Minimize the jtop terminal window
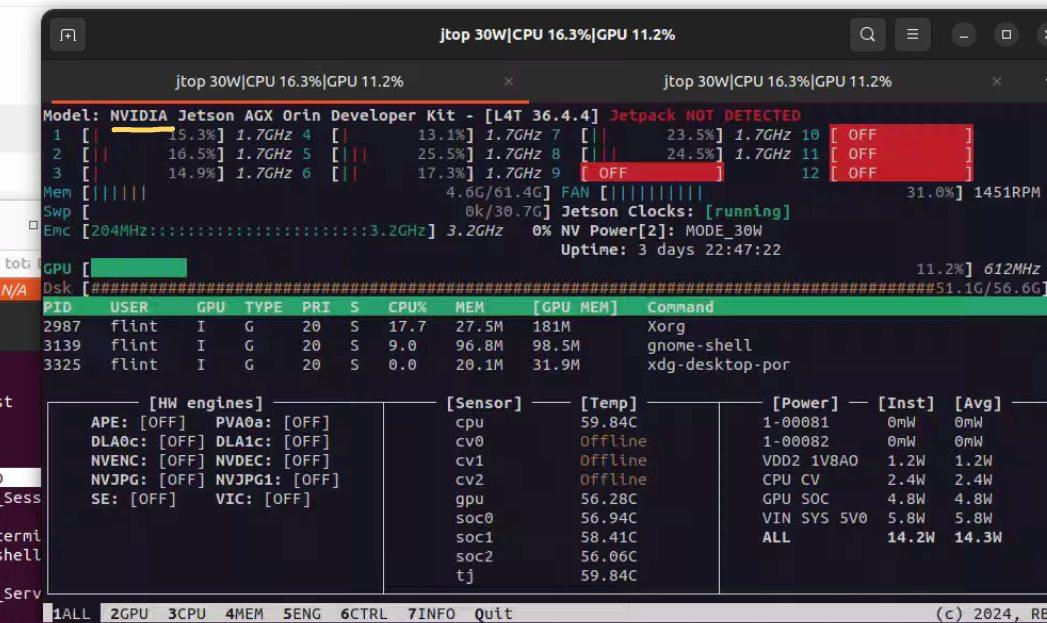This screenshot has width=1047, height=623. 963,35
